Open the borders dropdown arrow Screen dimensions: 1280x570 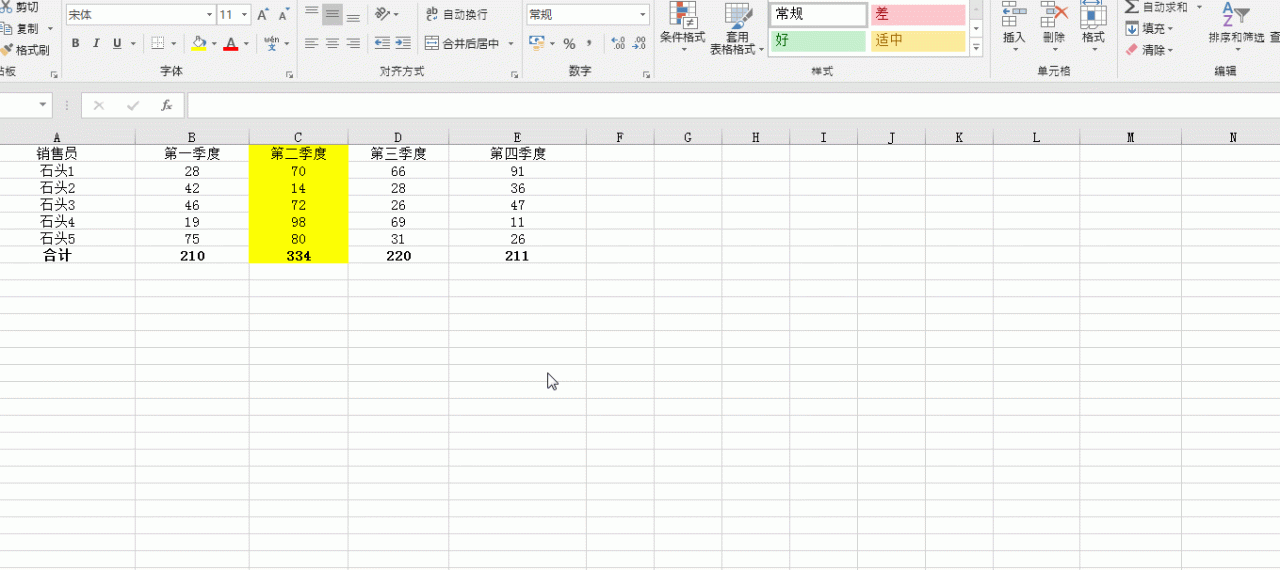[174, 43]
